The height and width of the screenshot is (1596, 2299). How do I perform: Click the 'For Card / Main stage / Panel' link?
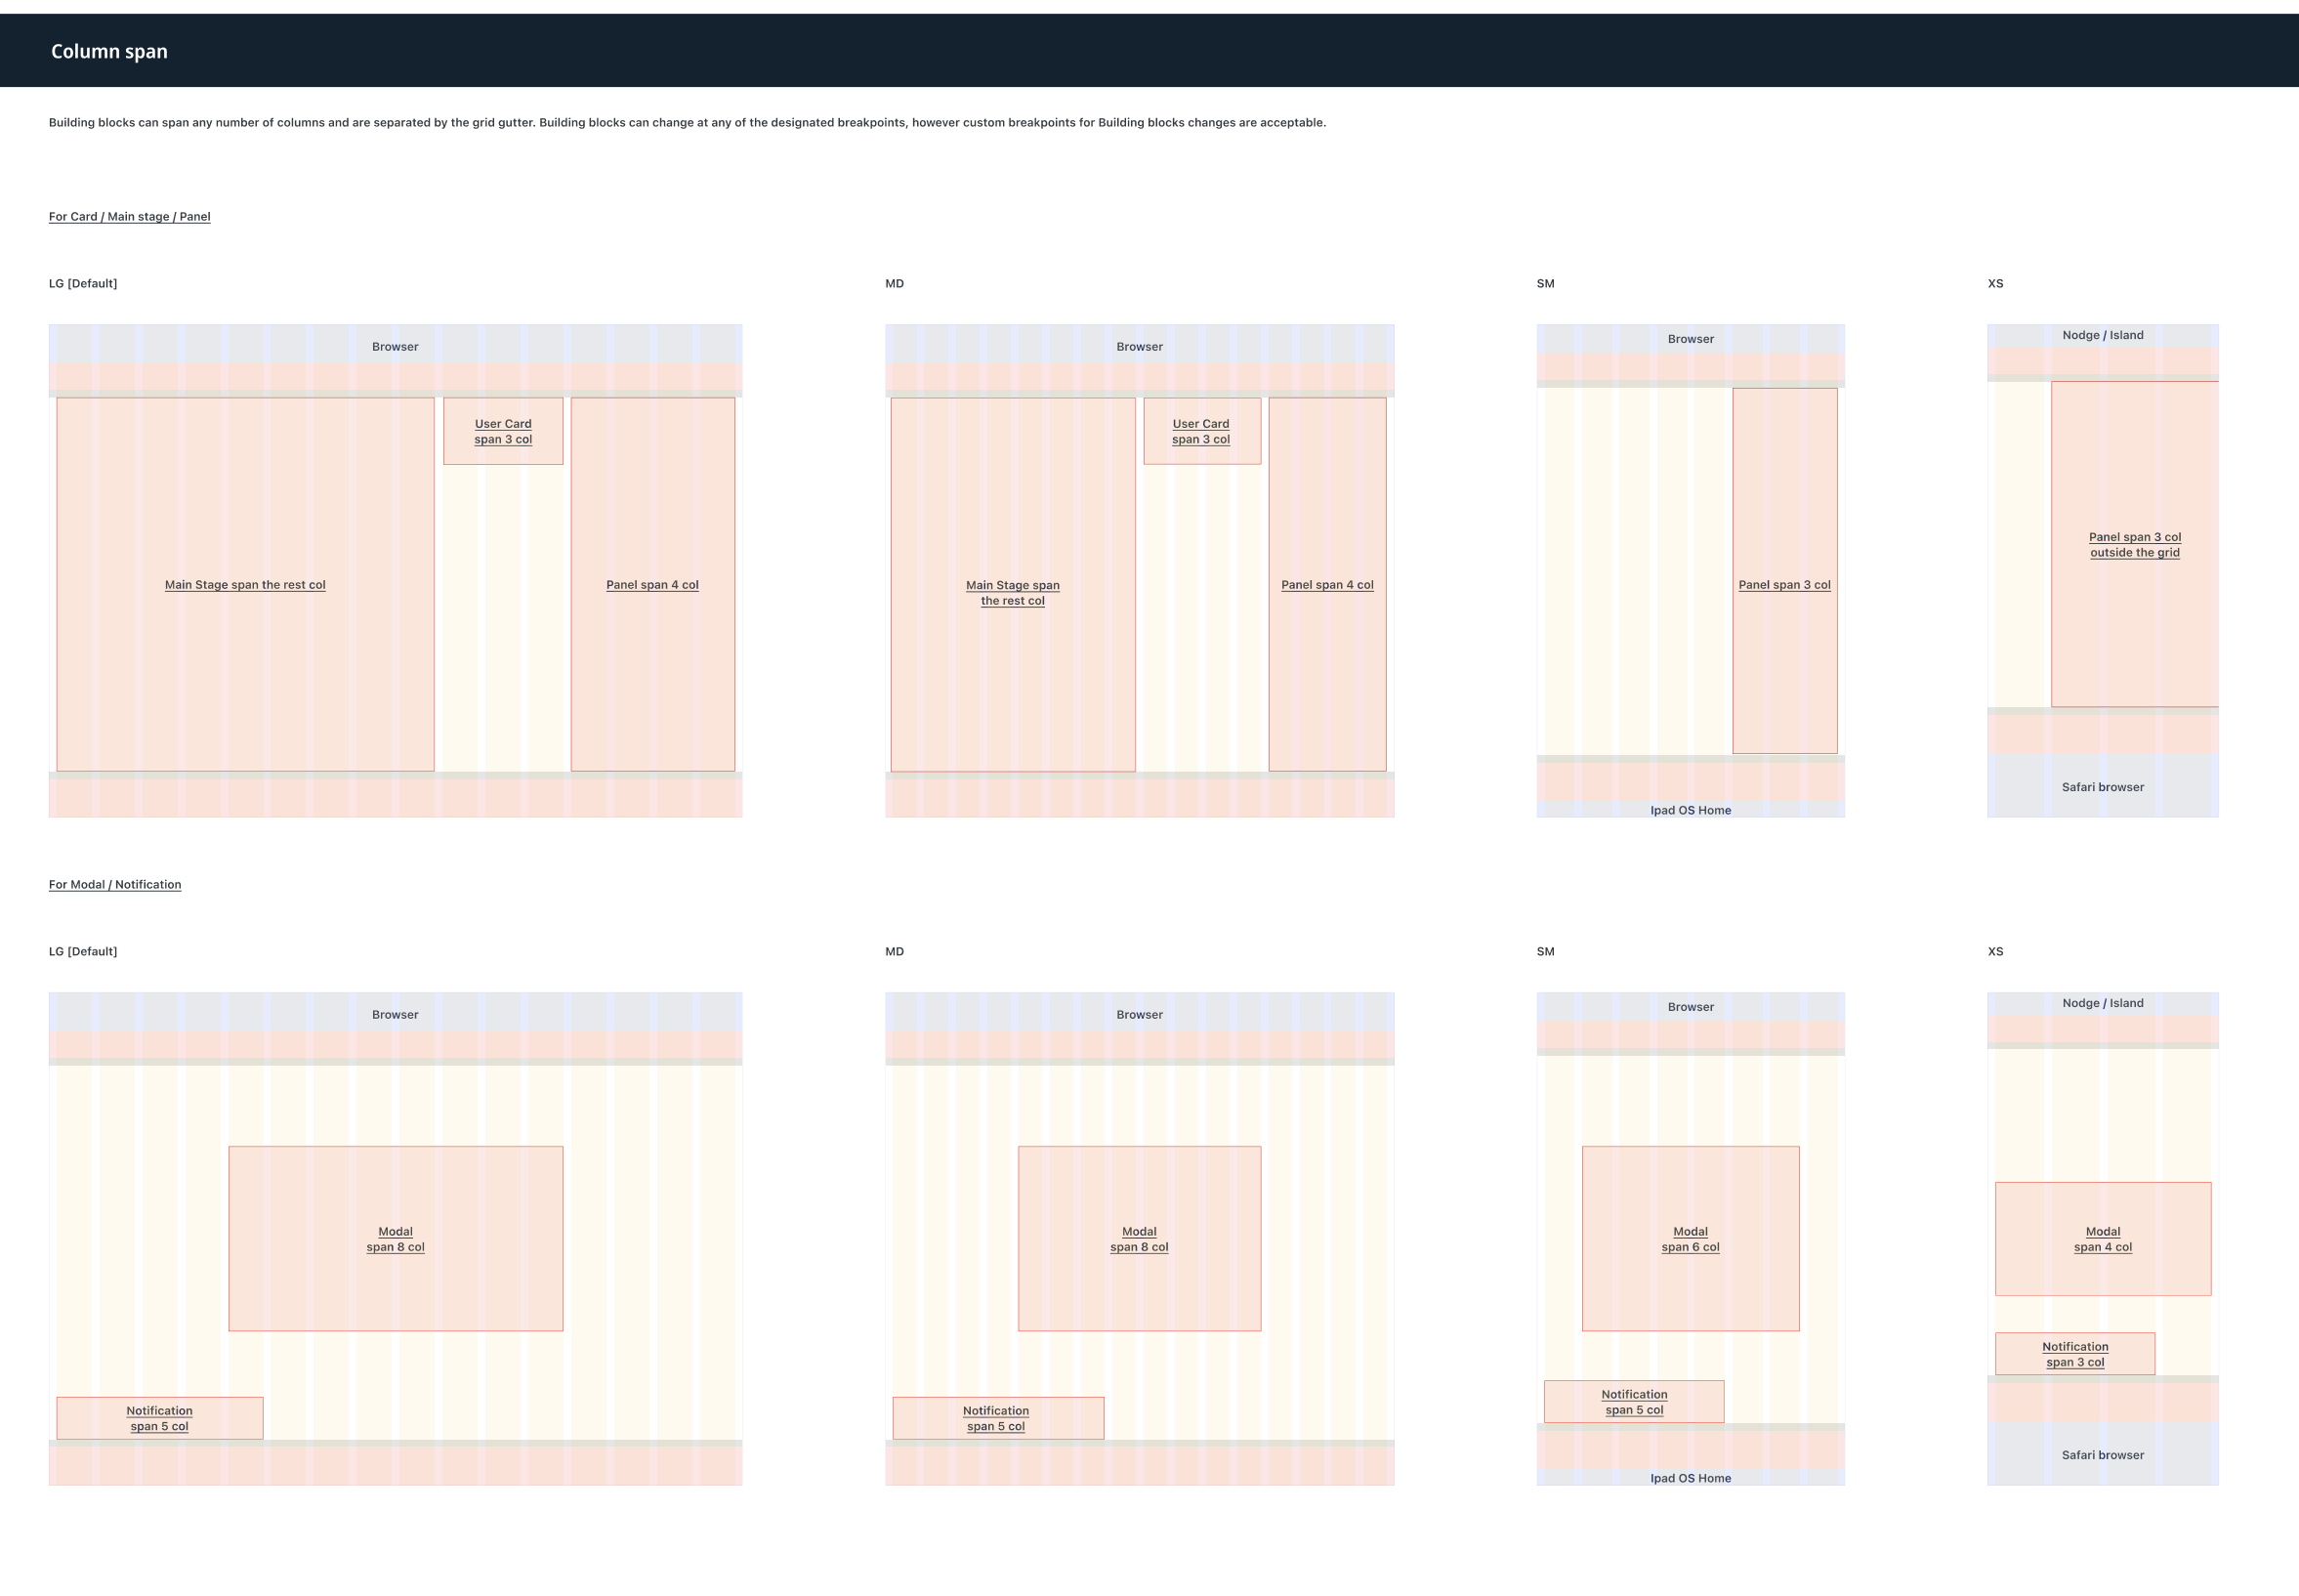[129, 217]
